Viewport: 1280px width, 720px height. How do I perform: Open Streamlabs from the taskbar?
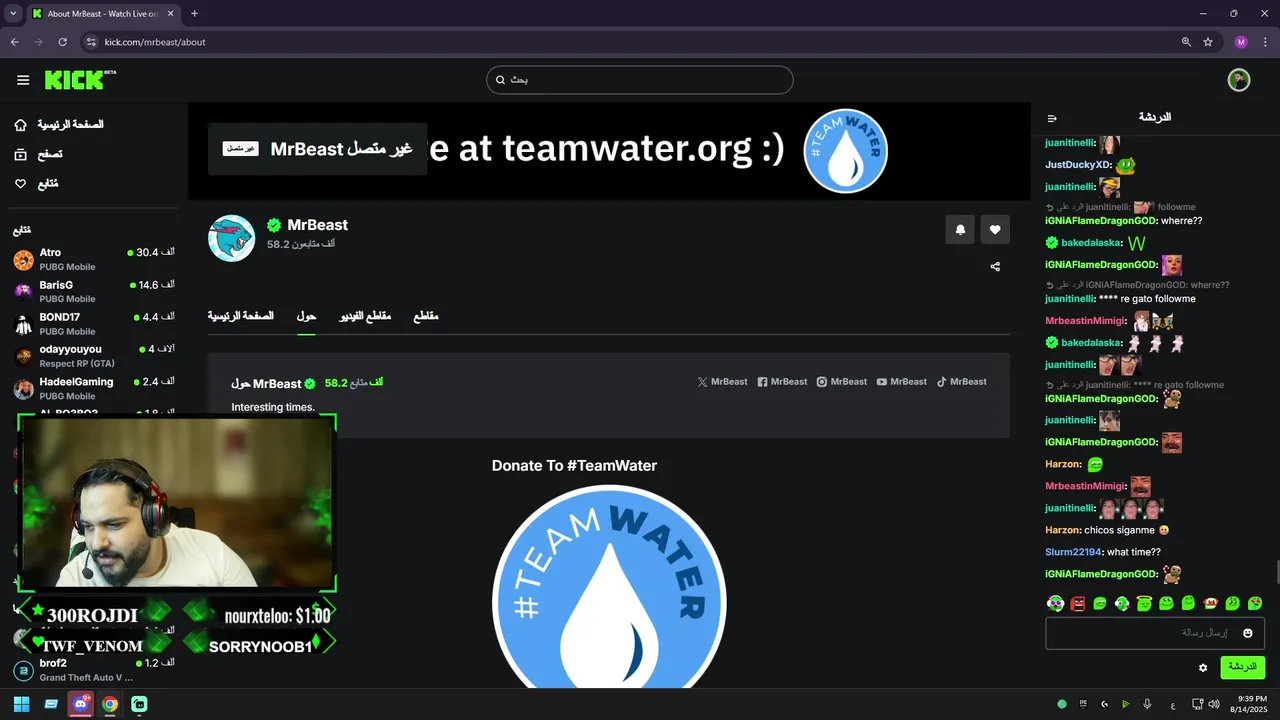point(139,704)
